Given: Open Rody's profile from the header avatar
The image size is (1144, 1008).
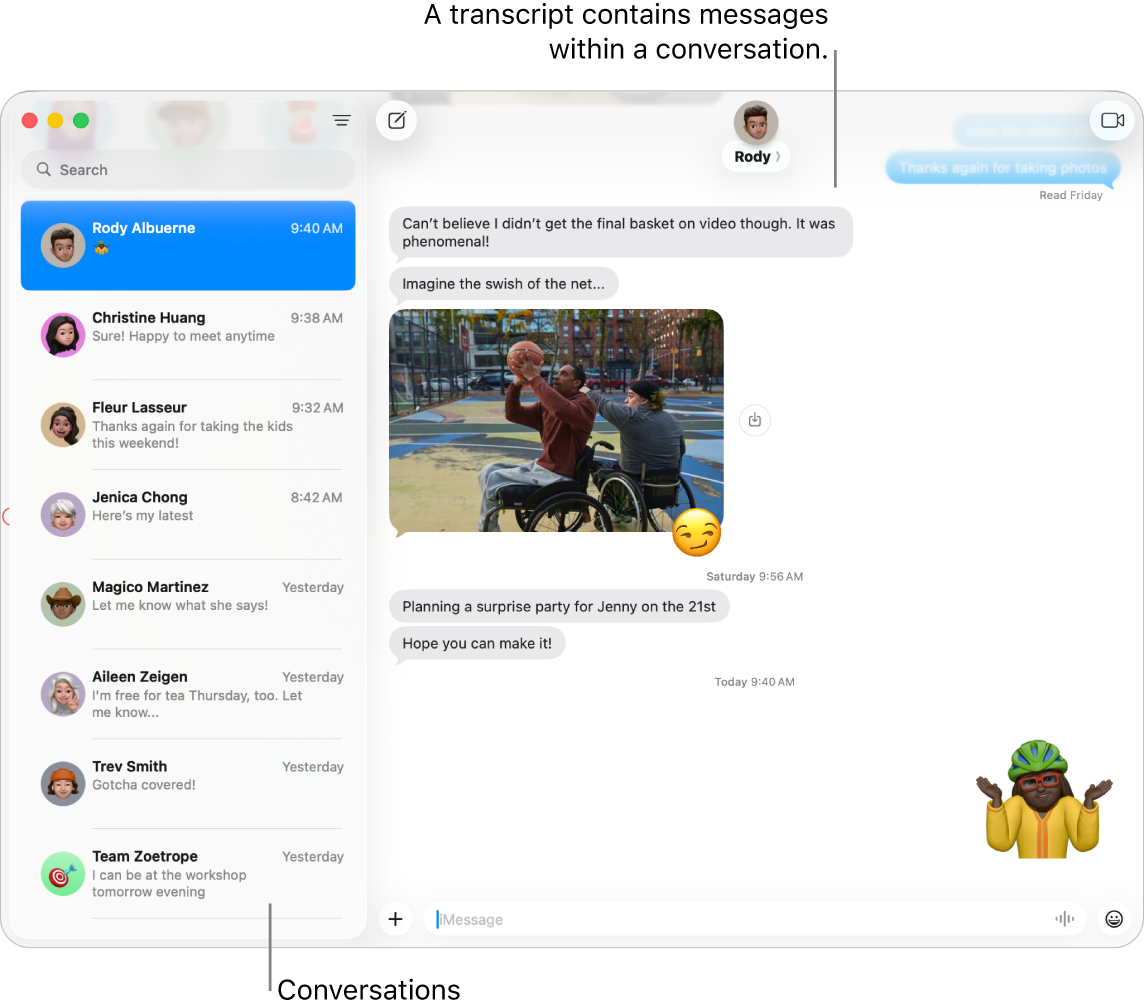Looking at the screenshot, I should click(x=755, y=119).
